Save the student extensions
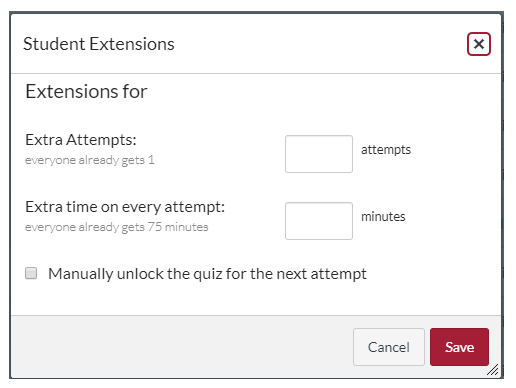Viewport: 516px width, 388px height. [459, 347]
